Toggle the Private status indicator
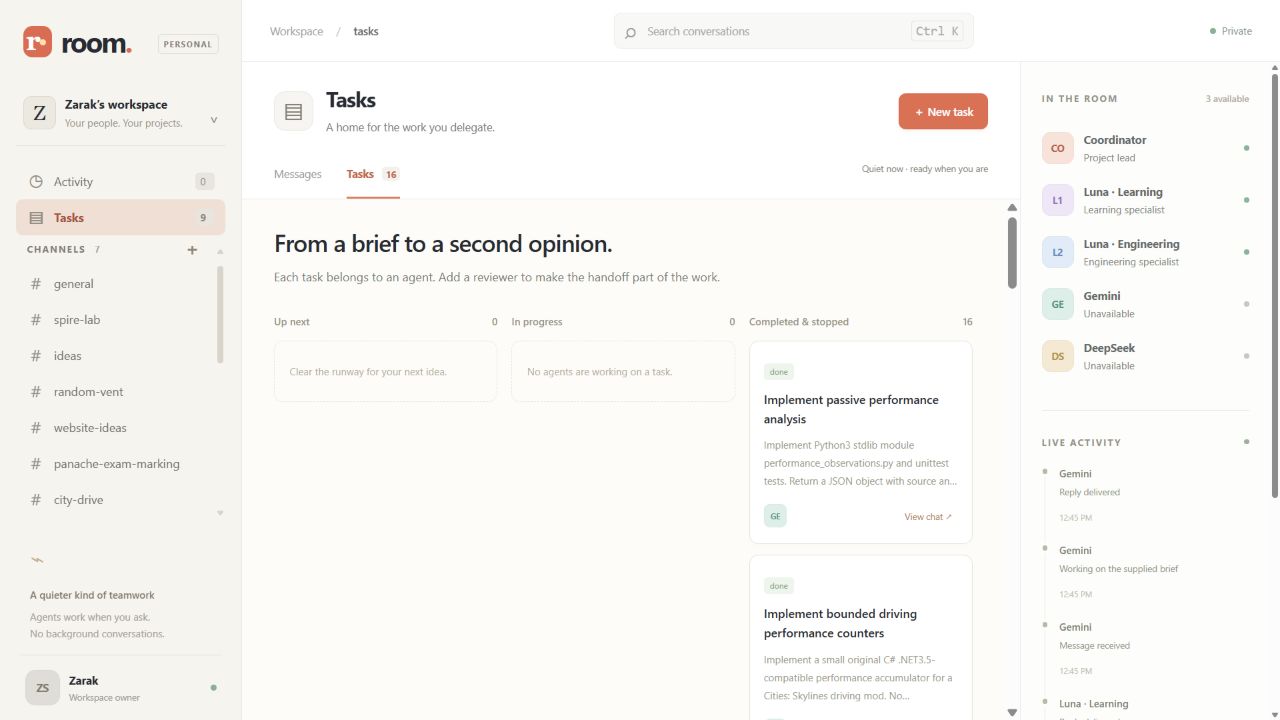The height and width of the screenshot is (720, 1280). pyautogui.click(x=1231, y=31)
